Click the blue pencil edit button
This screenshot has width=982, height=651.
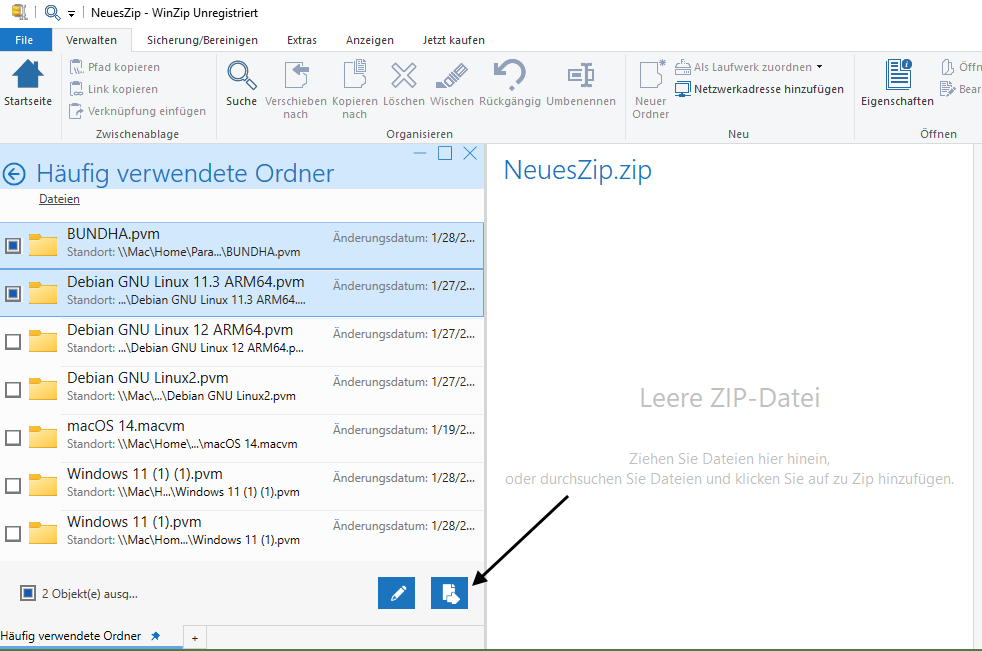coord(396,593)
